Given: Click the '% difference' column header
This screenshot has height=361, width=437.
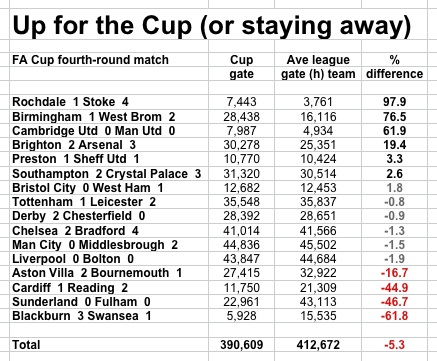Looking at the screenshot, I should pos(394,67).
